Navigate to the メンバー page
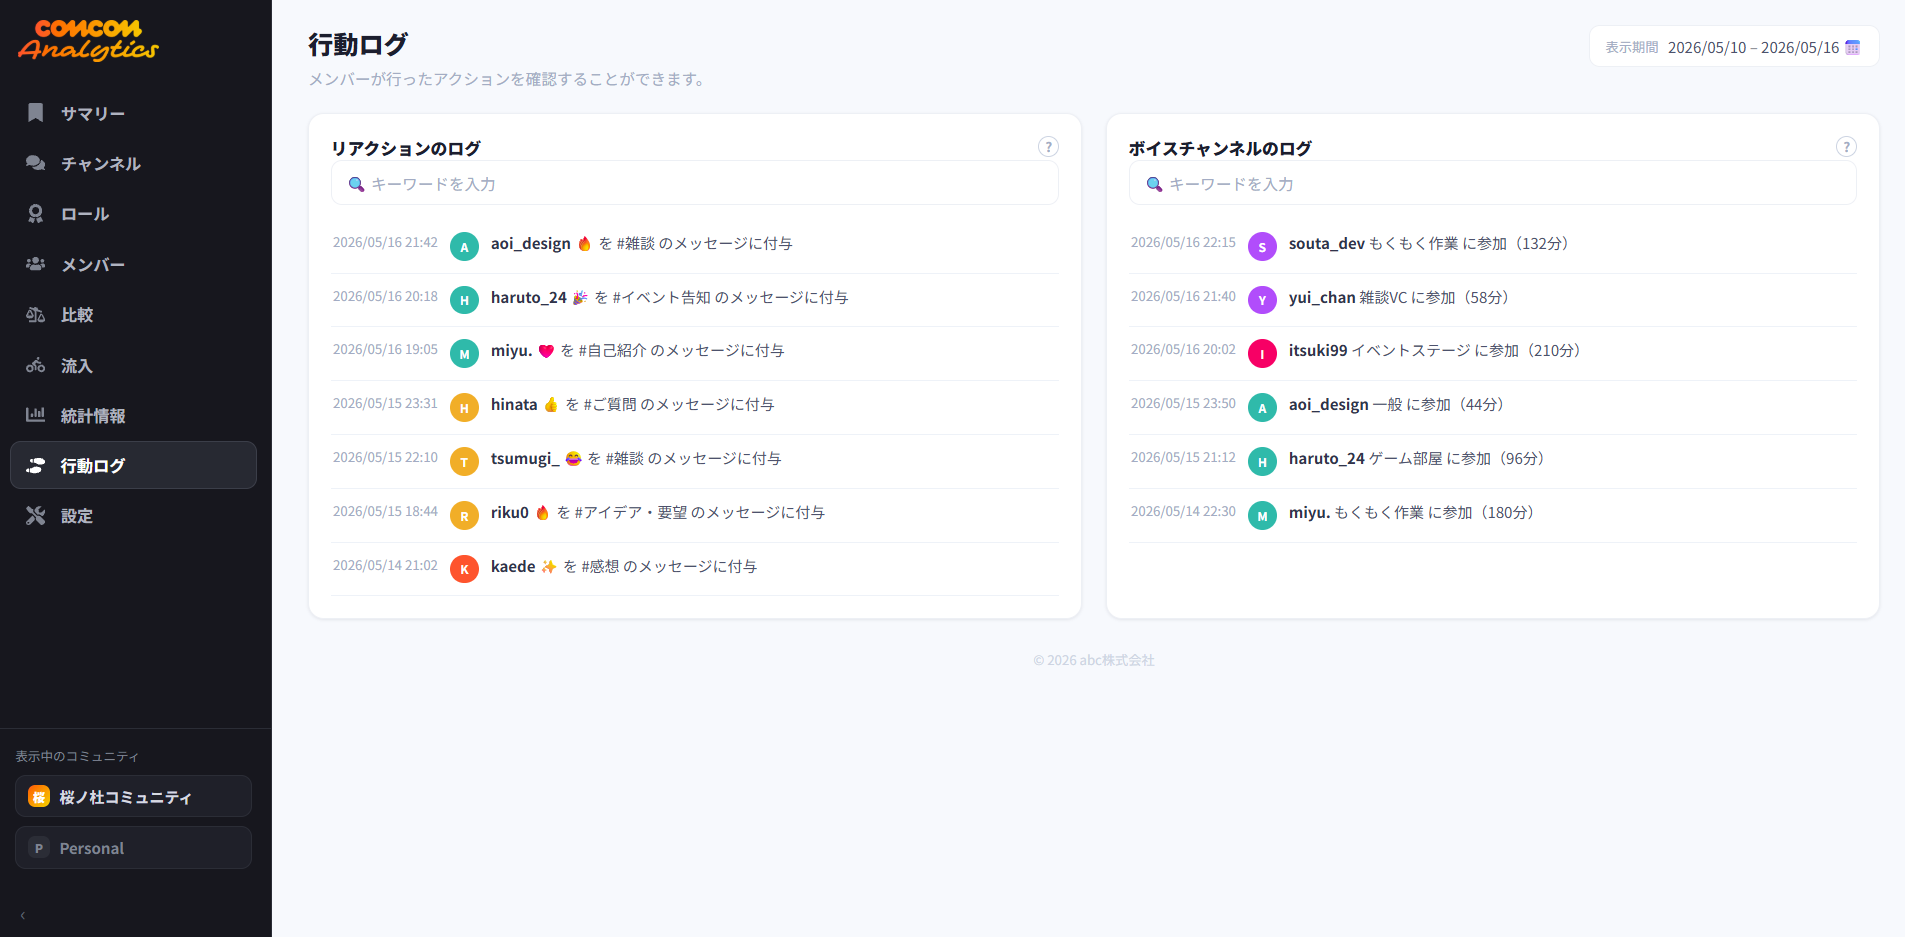The width and height of the screenshot is (1905, 937). coord(133,264)
